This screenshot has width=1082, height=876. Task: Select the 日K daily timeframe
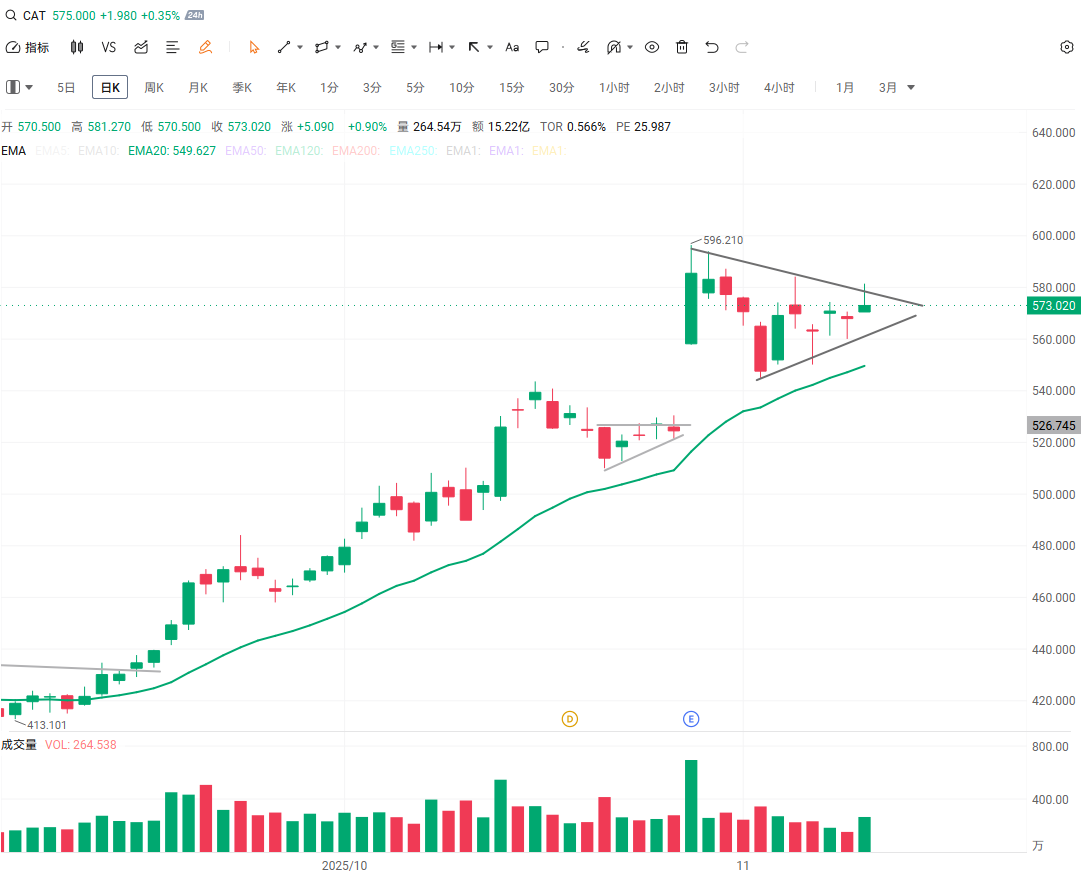pos(110,88)
